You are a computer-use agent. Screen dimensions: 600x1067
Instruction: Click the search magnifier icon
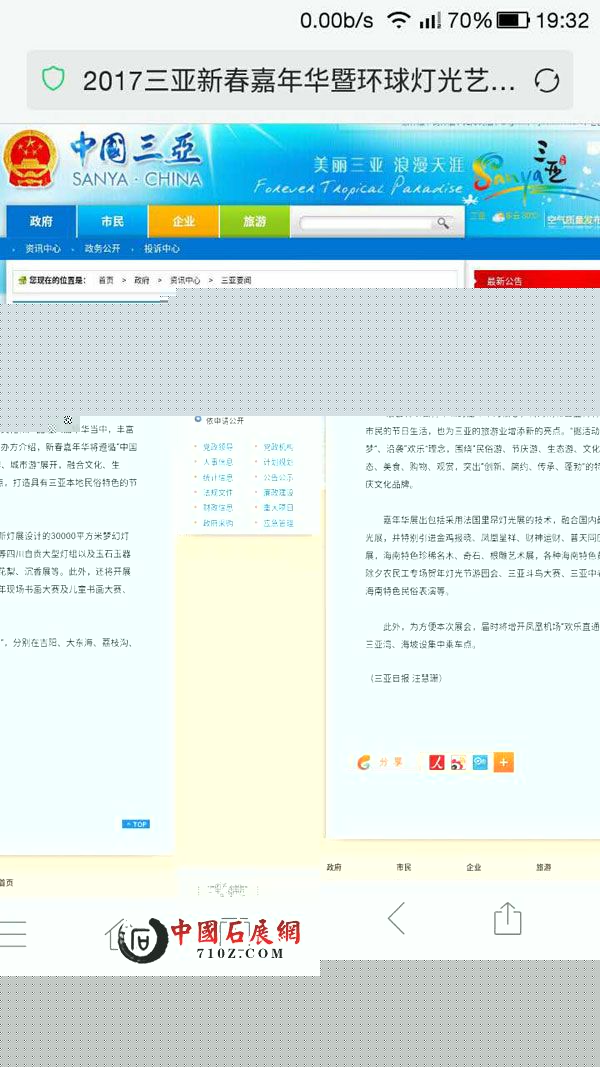point(442,223)
